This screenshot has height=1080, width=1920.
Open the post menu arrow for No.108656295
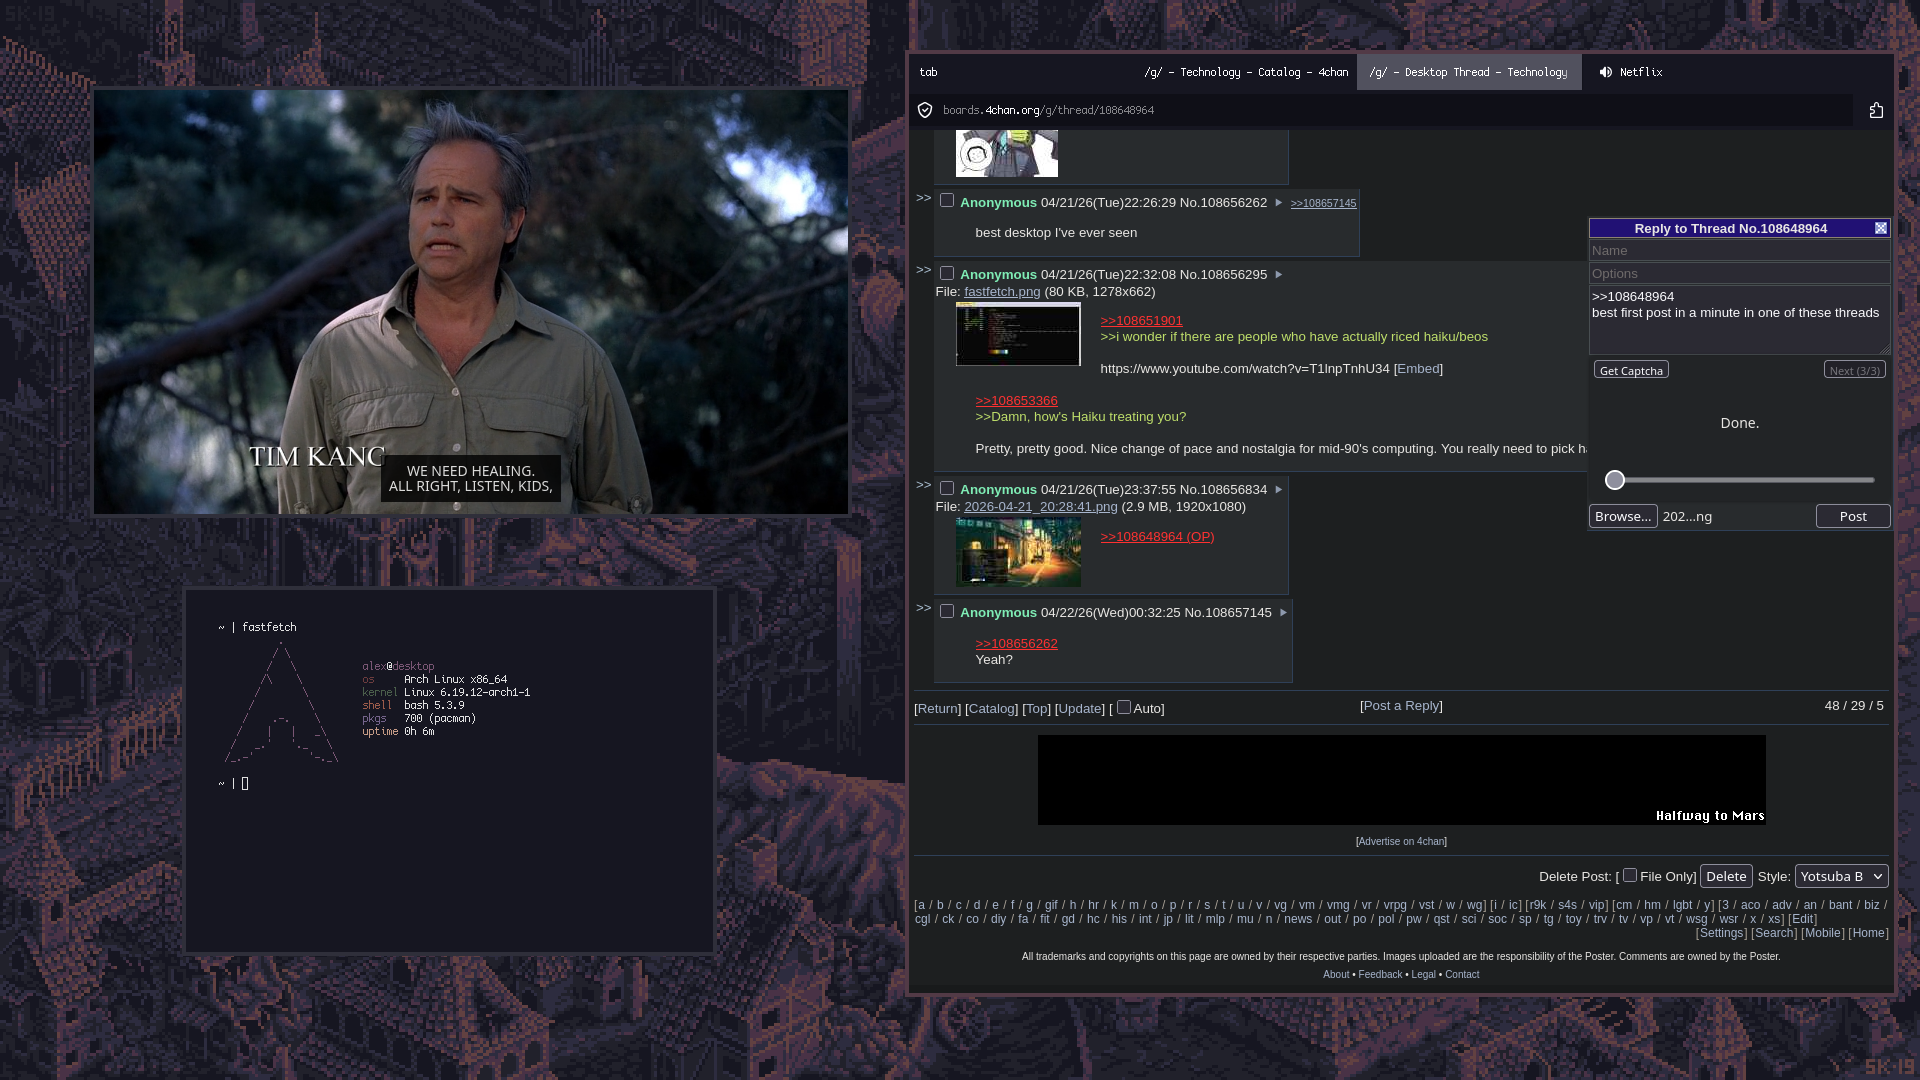1278,275
